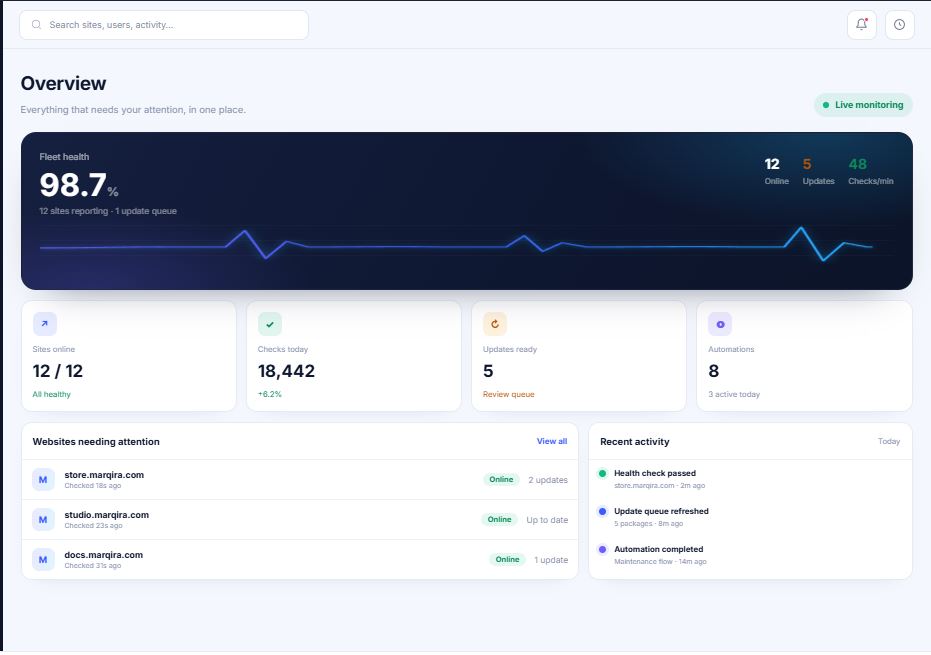Click the Checks today checkmark icon
Image resolution: width=931 pixels, height=655 pixels.
pos(270,324)
